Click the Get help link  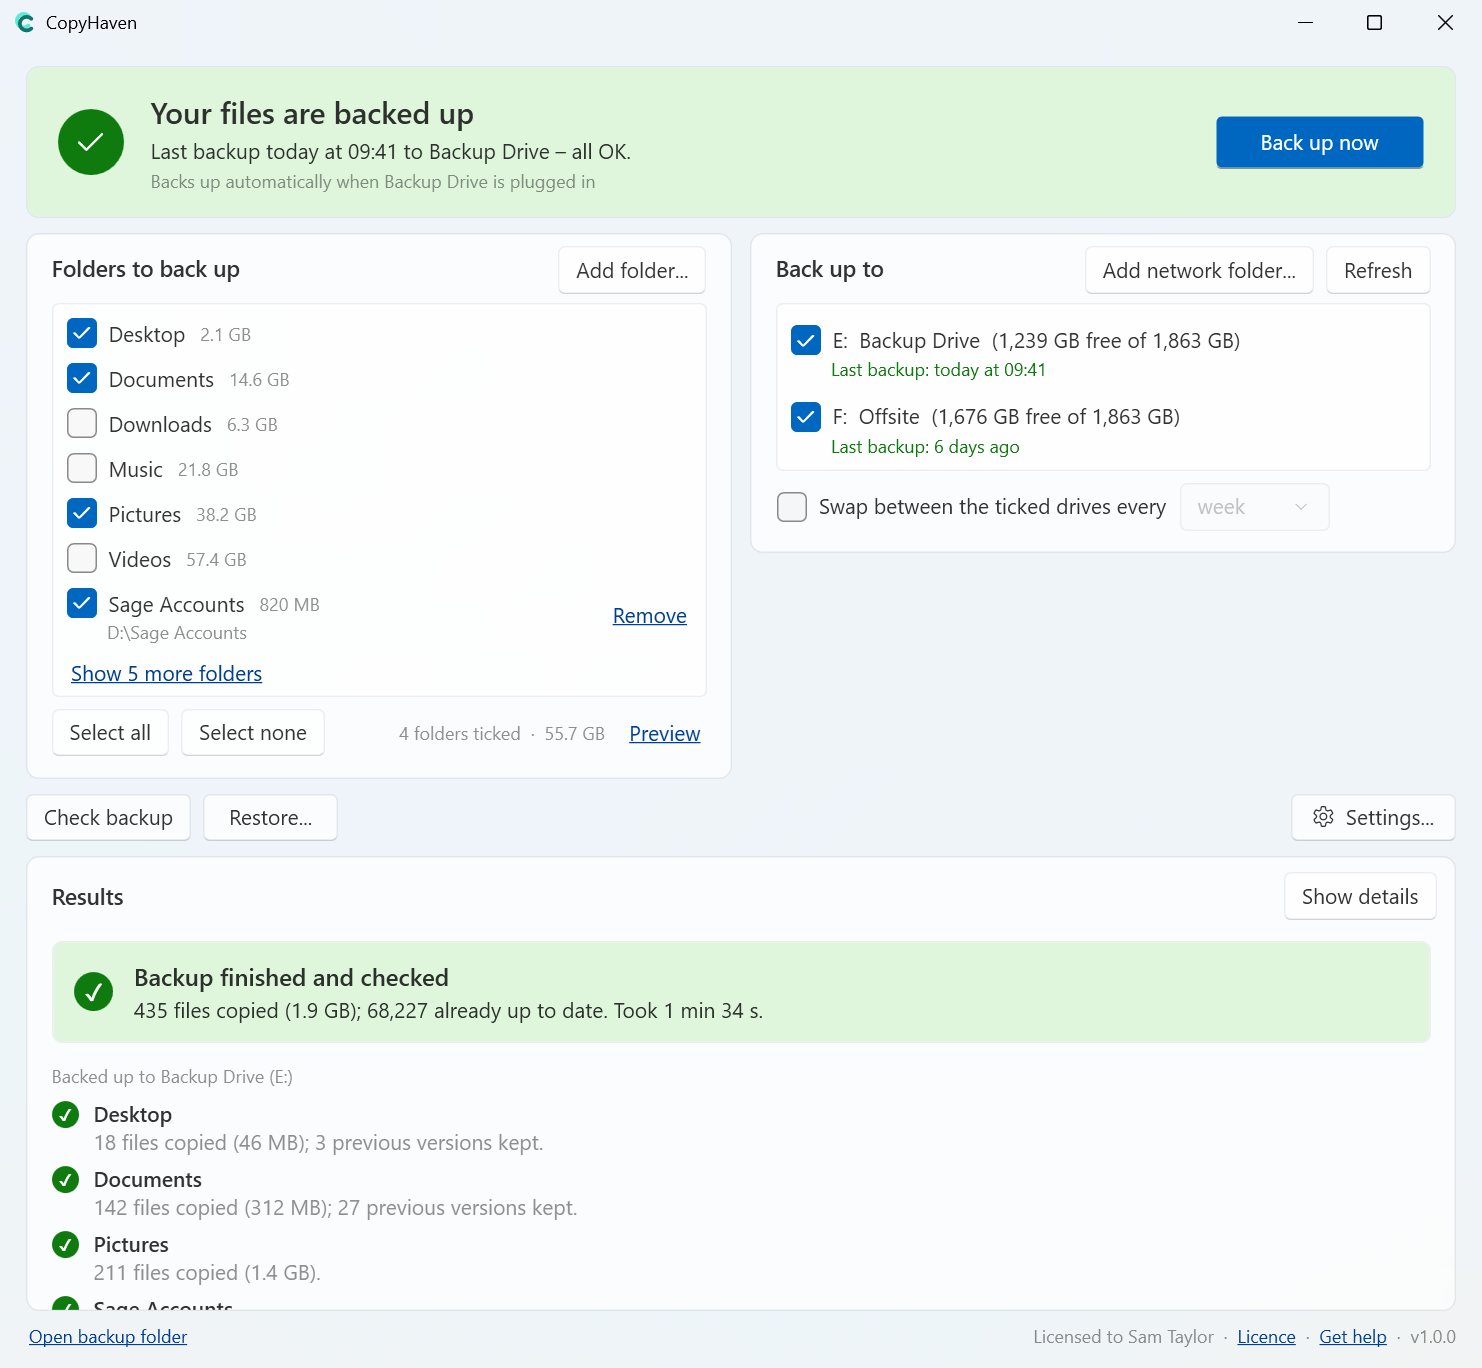1353,1337
